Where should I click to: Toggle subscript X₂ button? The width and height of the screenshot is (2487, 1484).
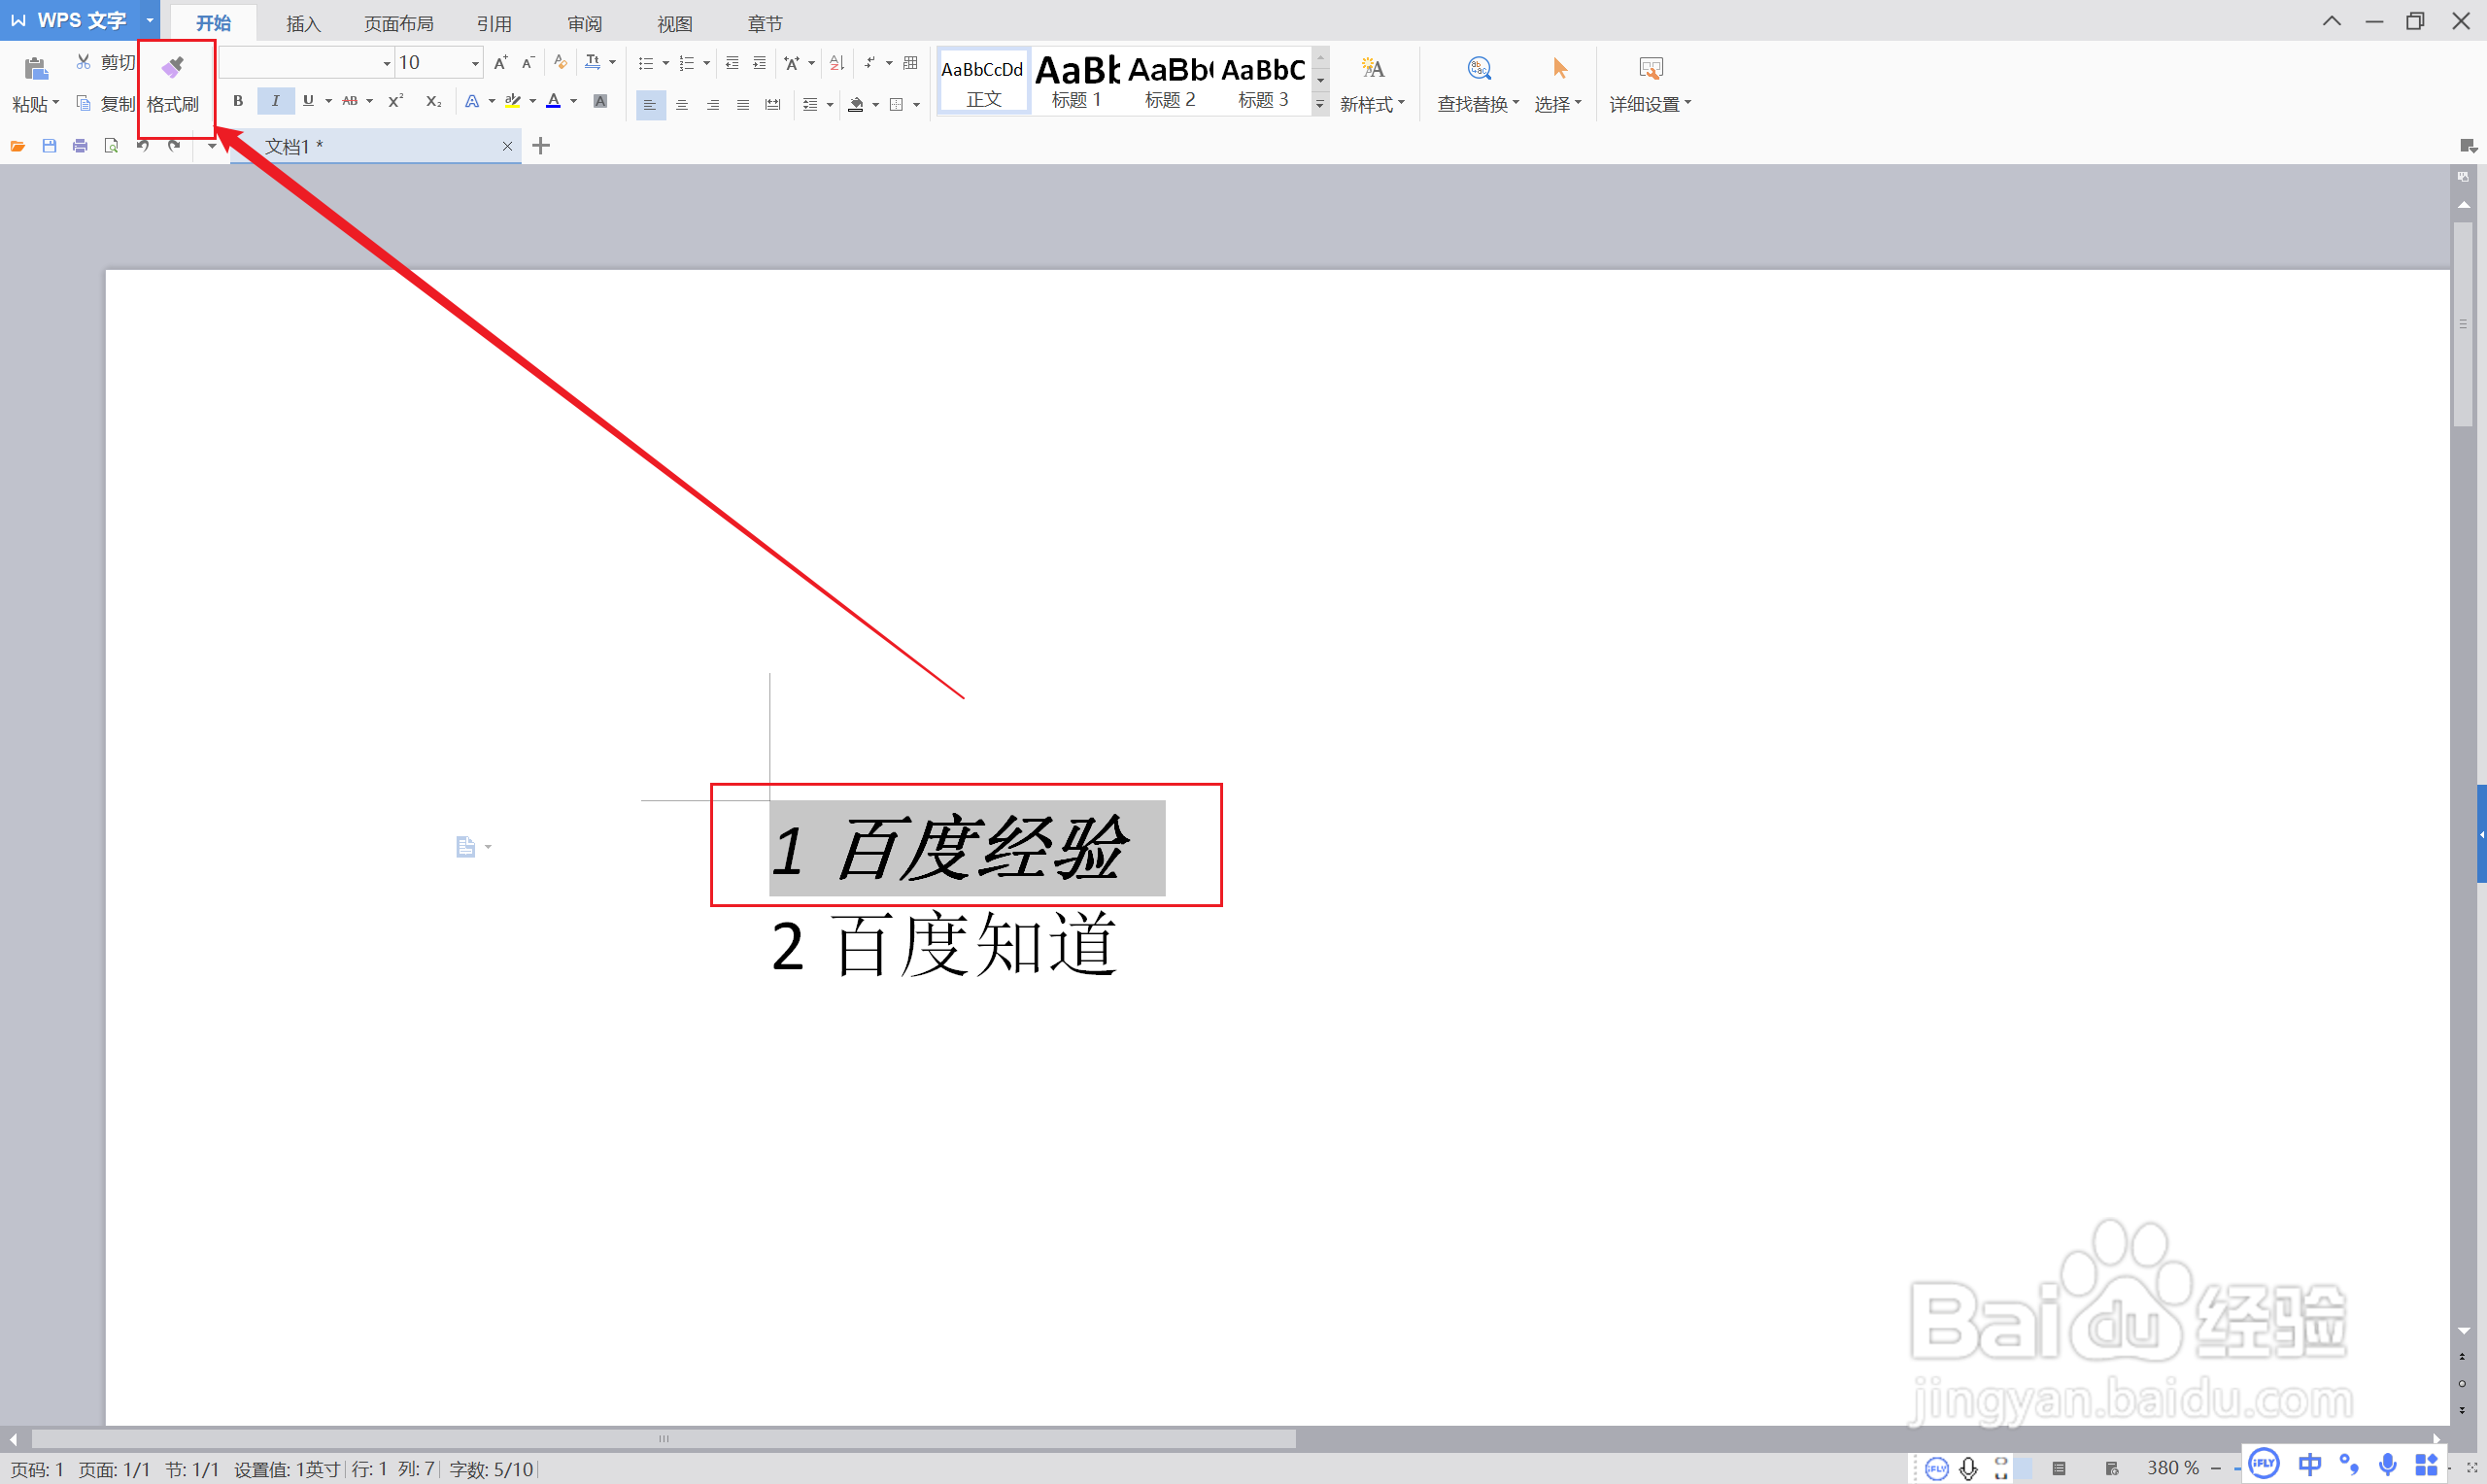point(433,101)
